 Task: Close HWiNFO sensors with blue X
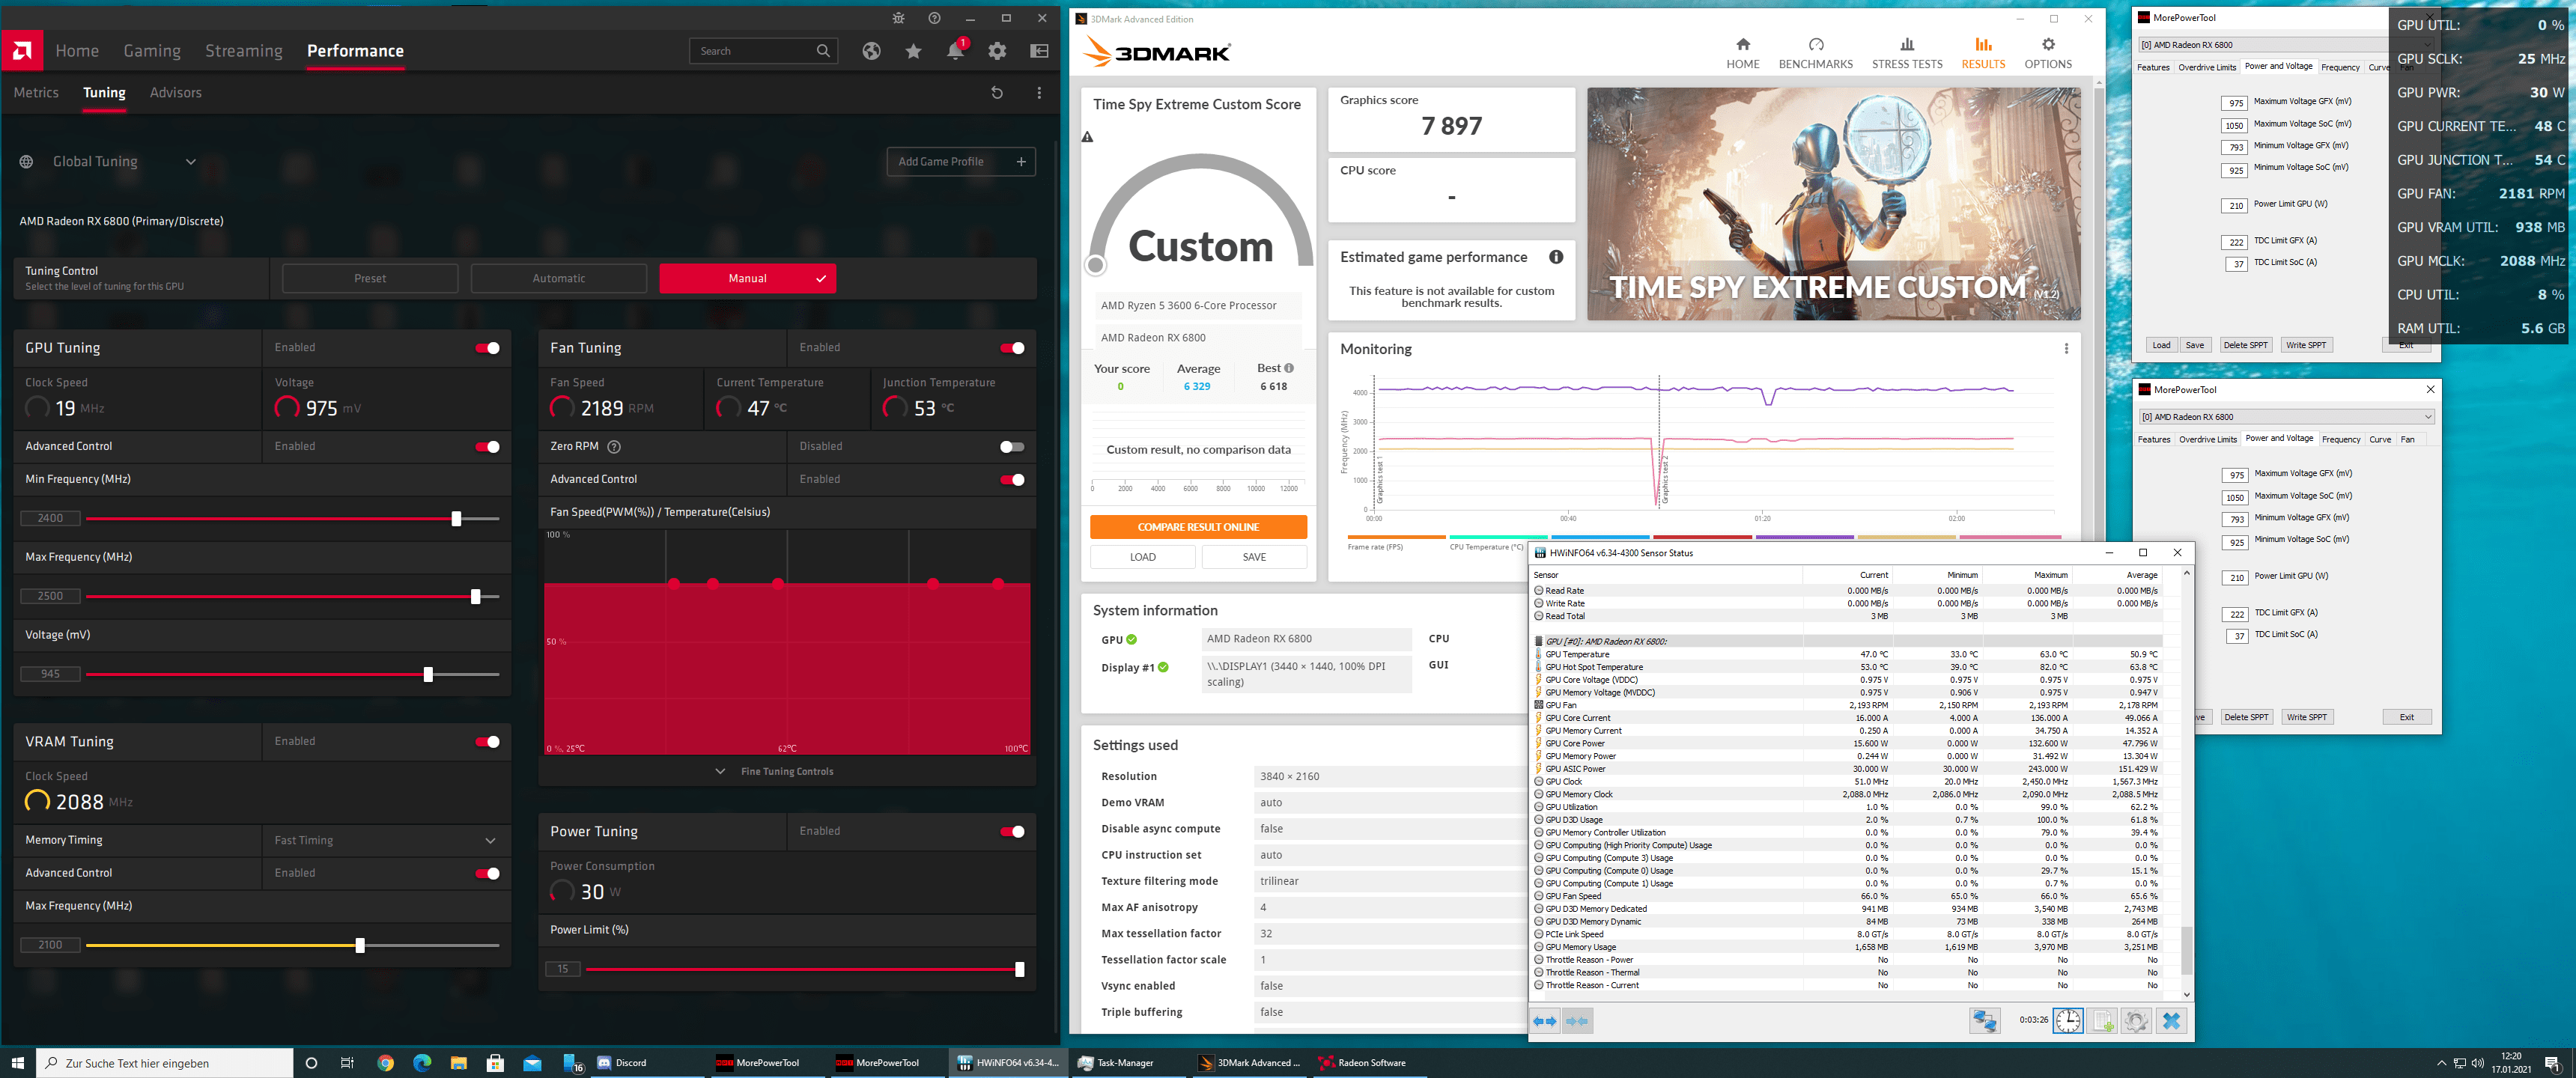[x=2171, y=1021]
